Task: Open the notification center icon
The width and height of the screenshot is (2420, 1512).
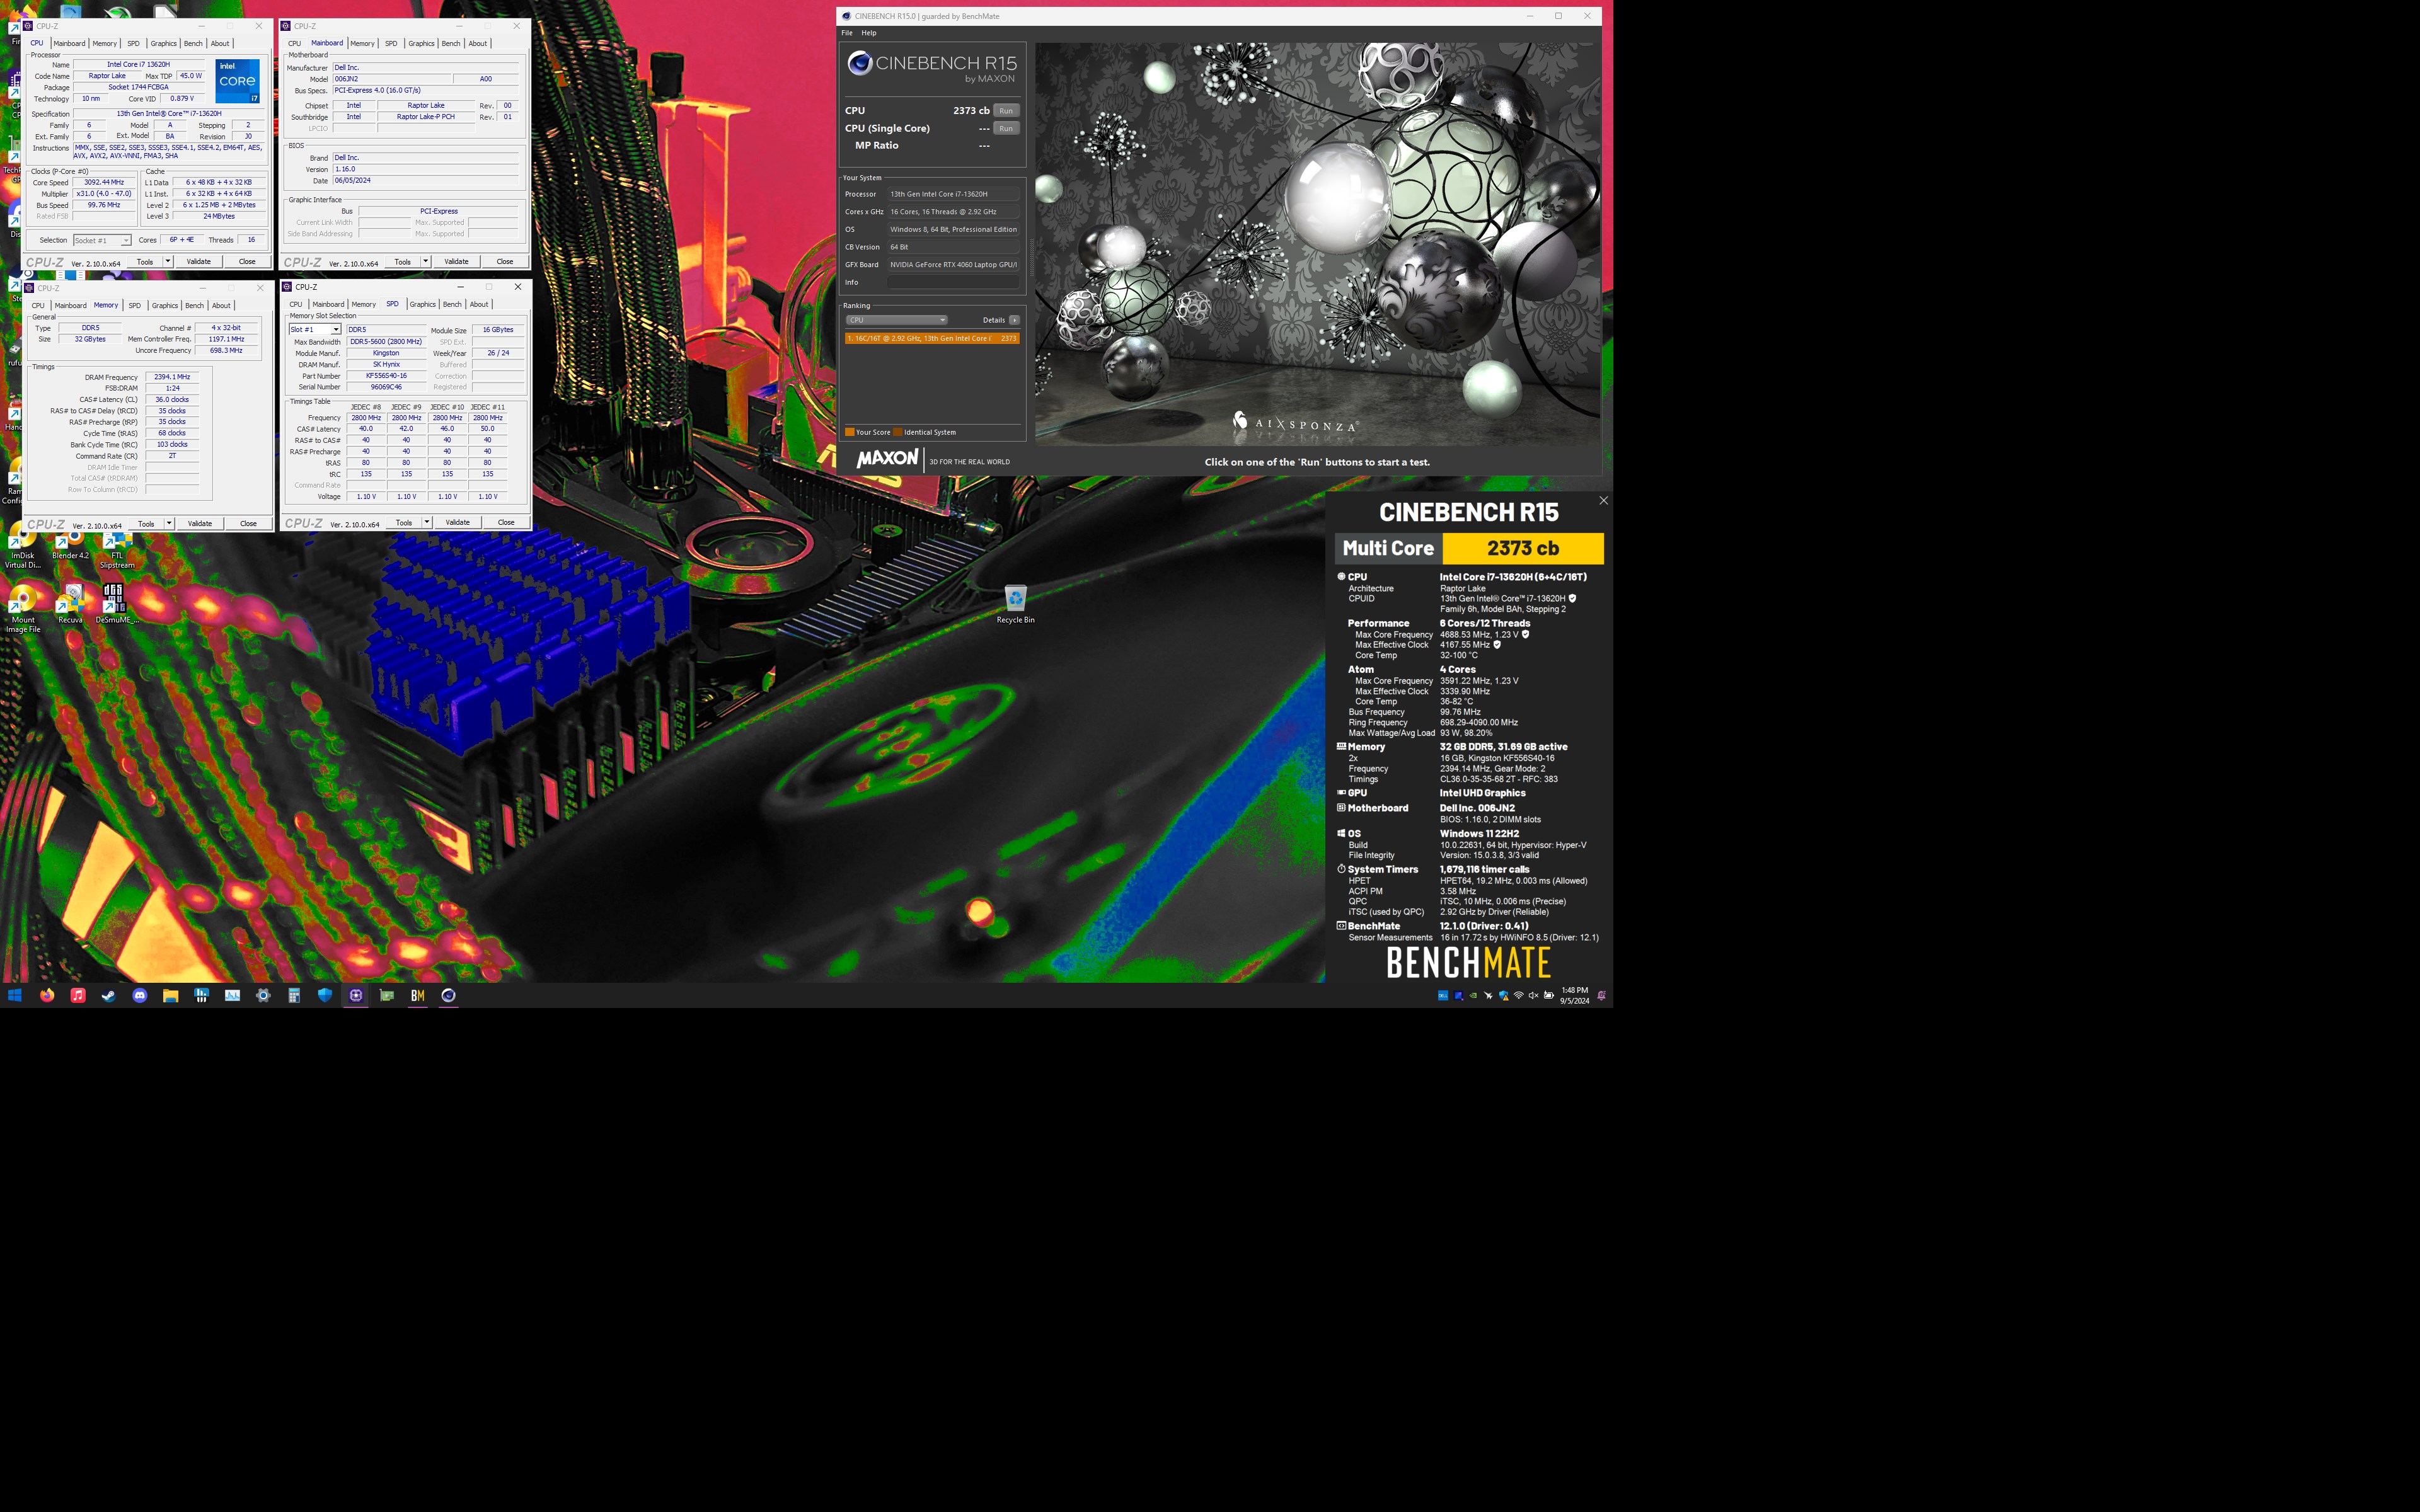Action: [x=1601, y=995]
